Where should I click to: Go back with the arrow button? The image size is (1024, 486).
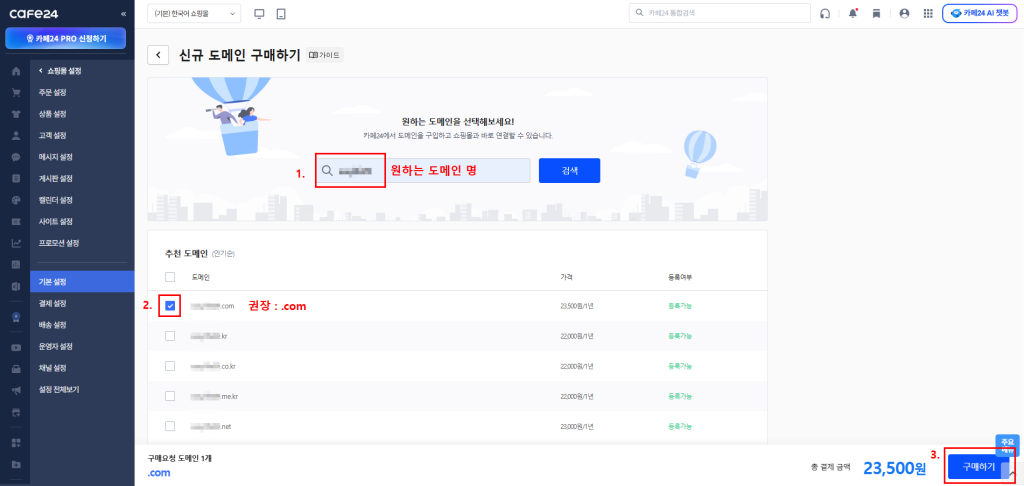pyautogui.click(x=158, y=55)
